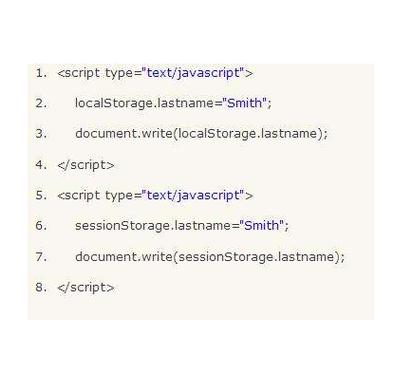Click sessionStorage.lastname assignment on line 6
Image resolution: width=393 pixels, height=392 pixels.
[x=182, y=226]
